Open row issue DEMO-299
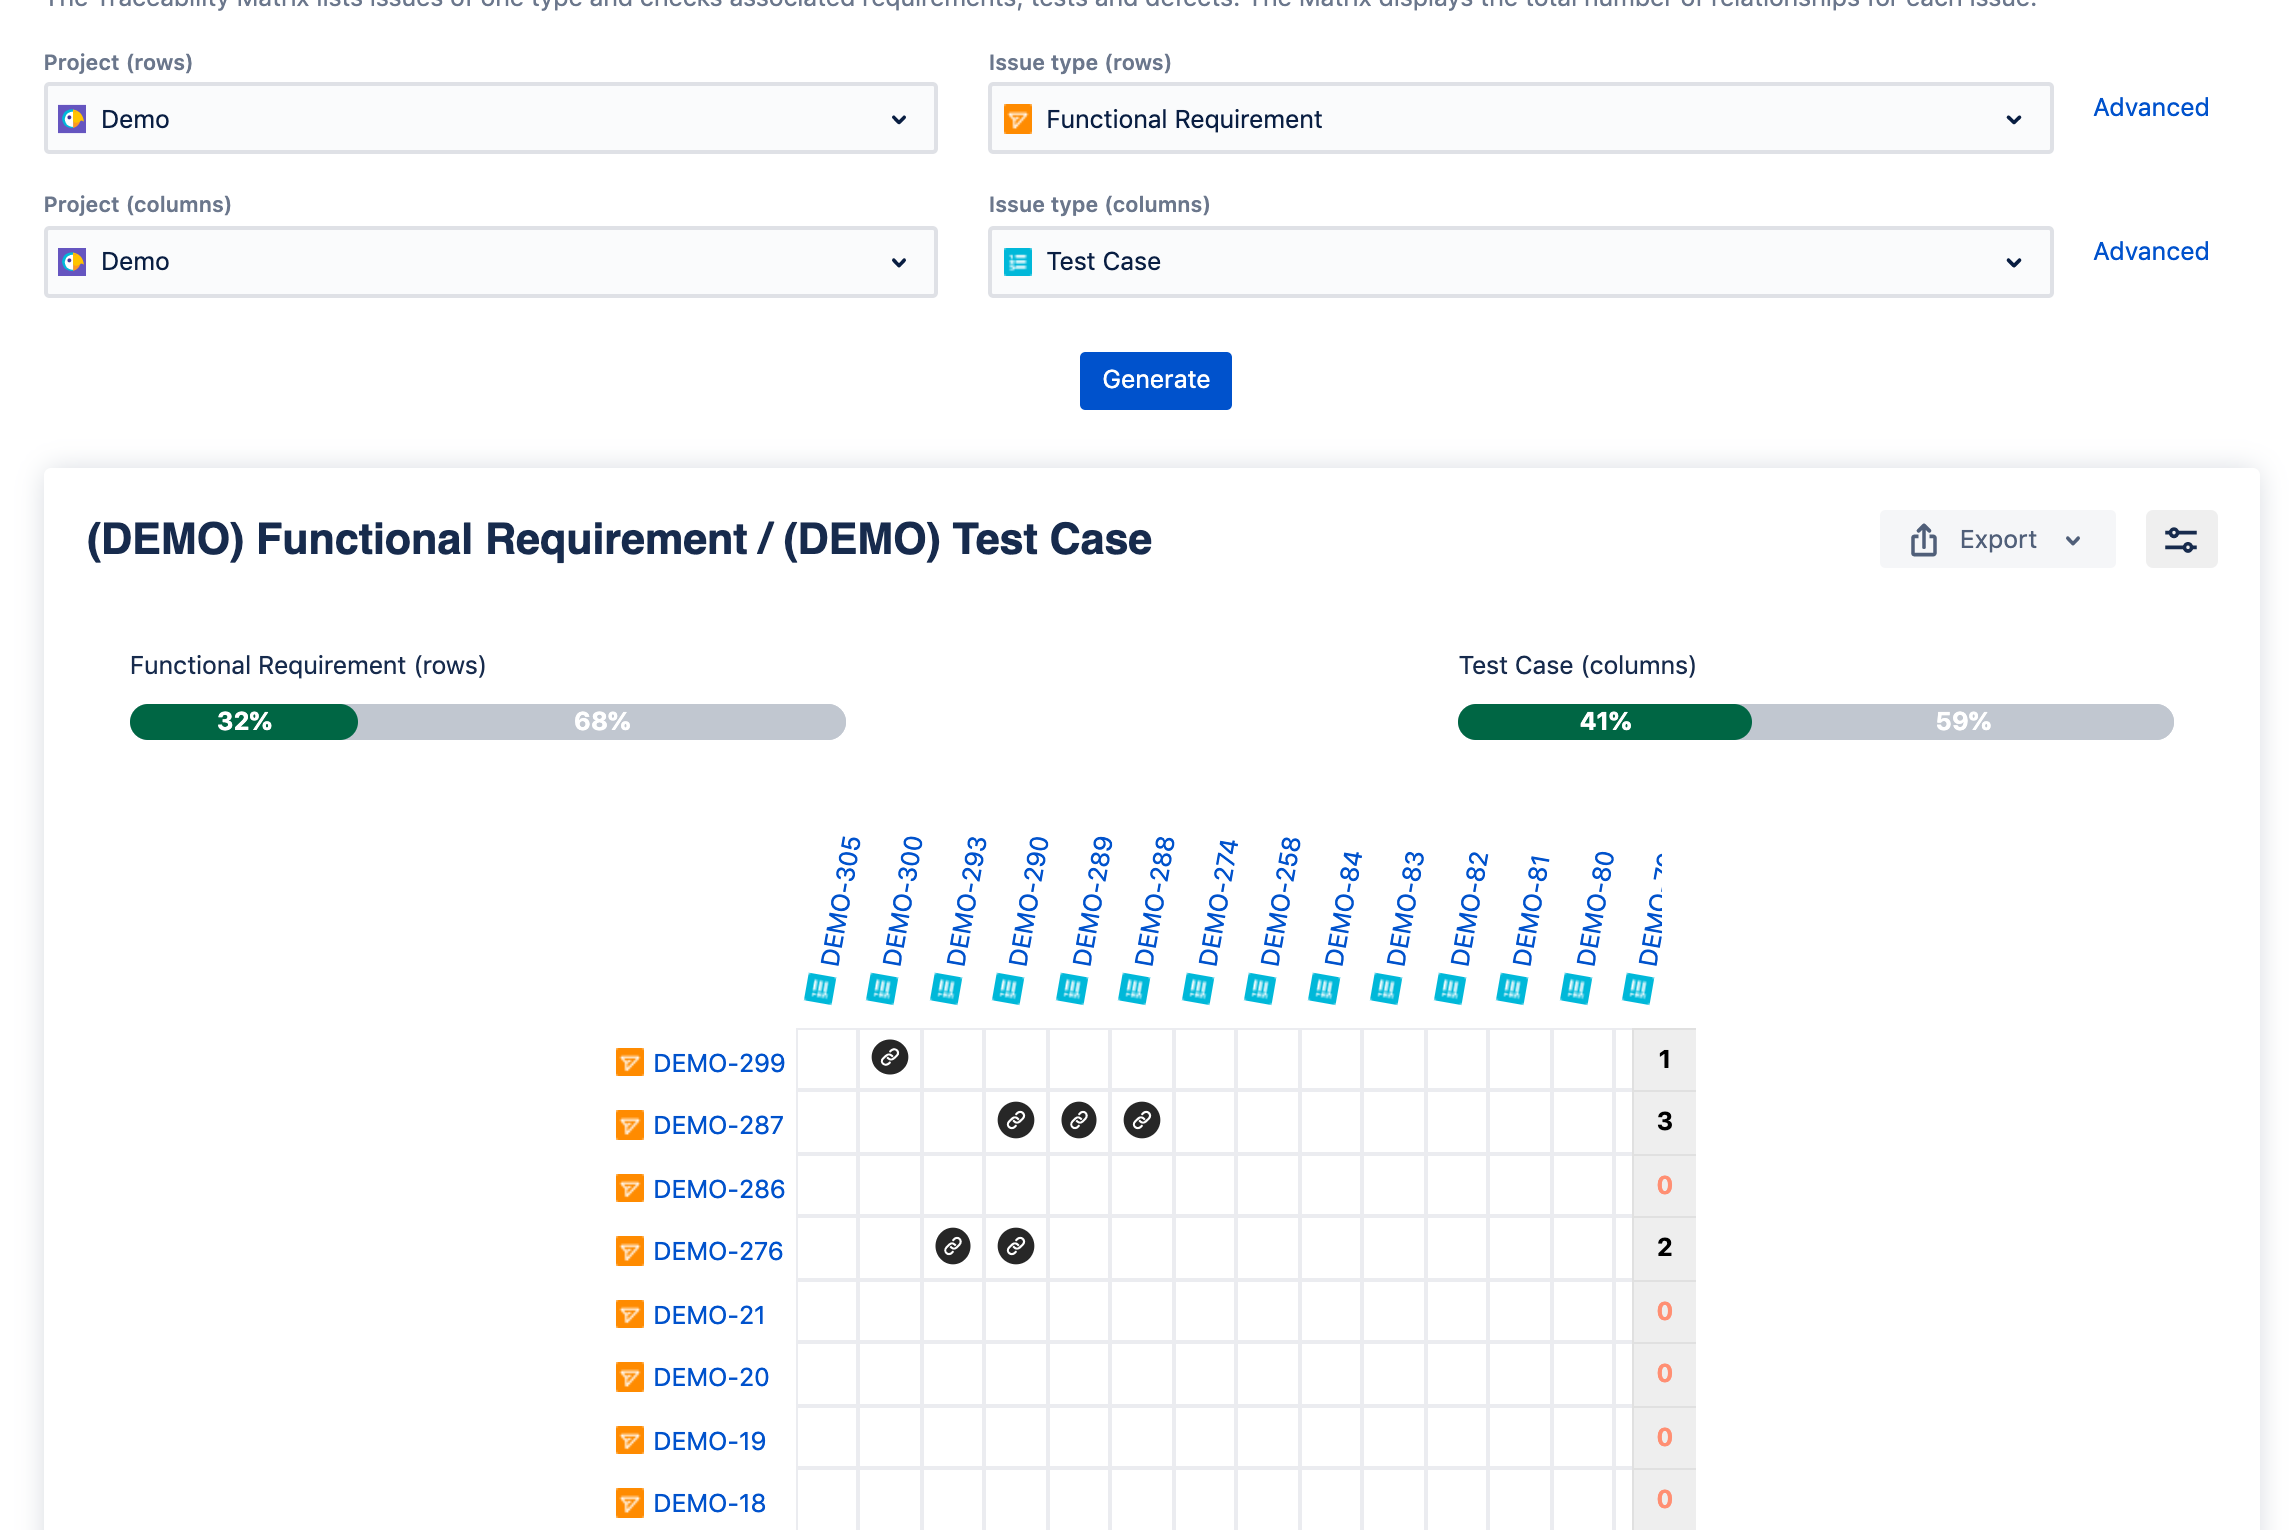Image resolution: width=2296 pixels, height=1530 pixels. (x=719, y=1063)
